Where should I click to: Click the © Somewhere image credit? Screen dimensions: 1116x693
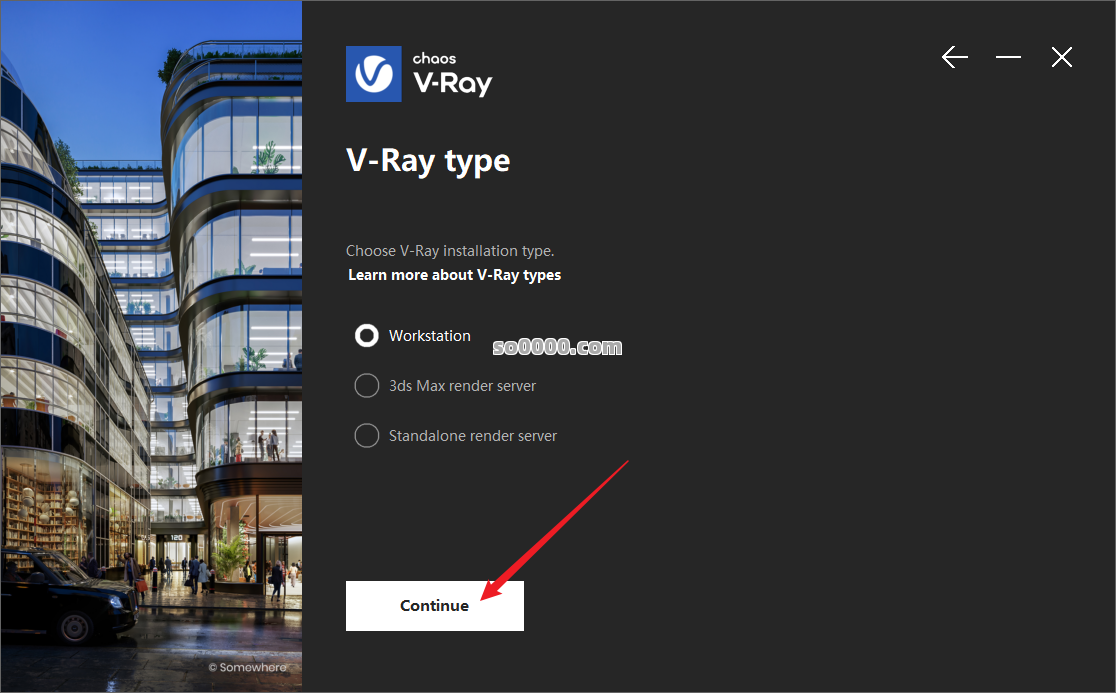click(248, 667)
